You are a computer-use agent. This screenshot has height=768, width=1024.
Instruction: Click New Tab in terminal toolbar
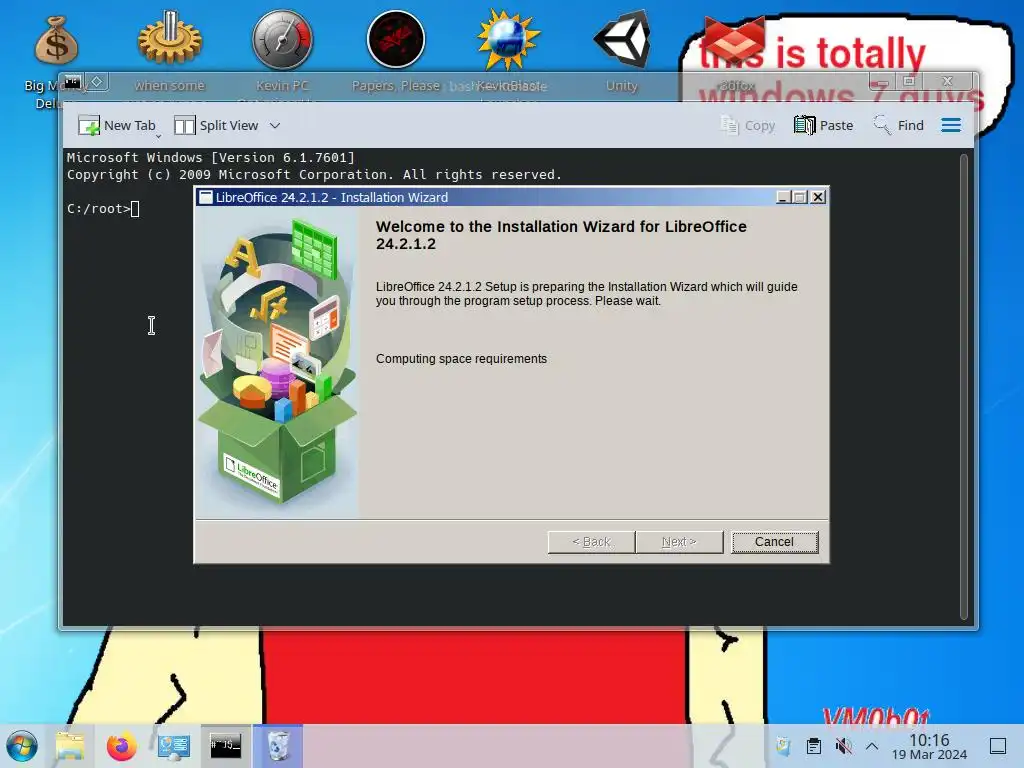pos(116,125)
